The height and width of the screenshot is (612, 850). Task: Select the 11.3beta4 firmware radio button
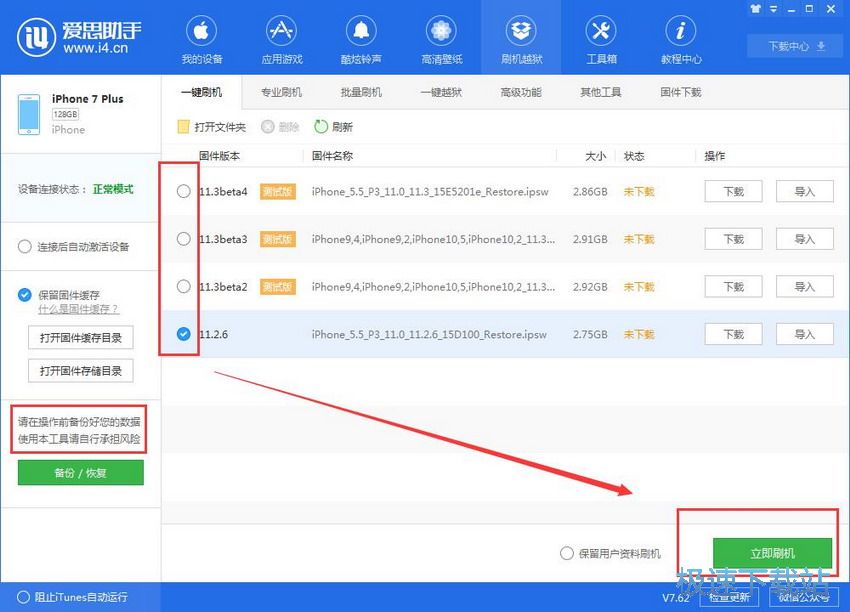click(184, 191)
